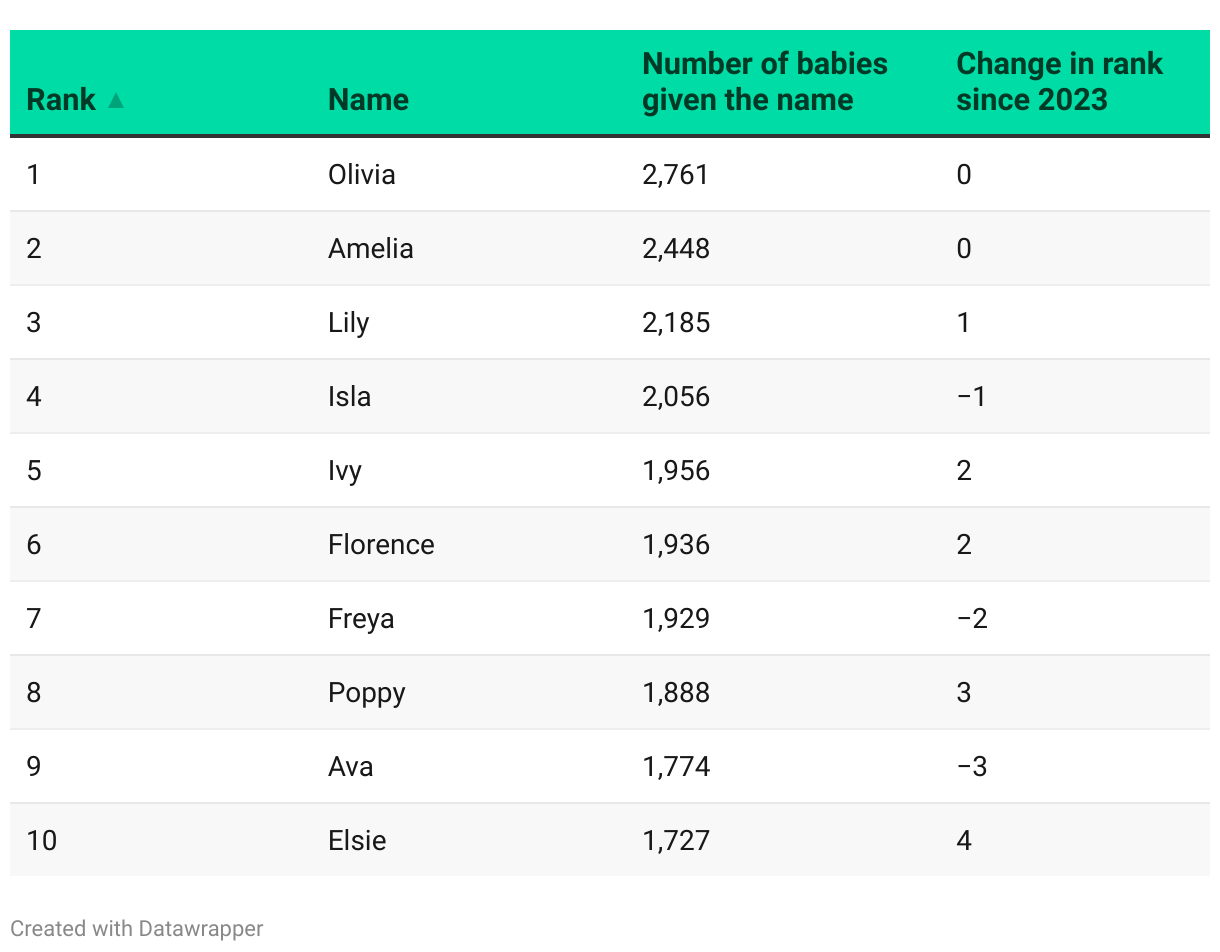Viewport: 1220px width, 952px height.
Task: Click on the Florence name entry
Action: coord(381,545)
